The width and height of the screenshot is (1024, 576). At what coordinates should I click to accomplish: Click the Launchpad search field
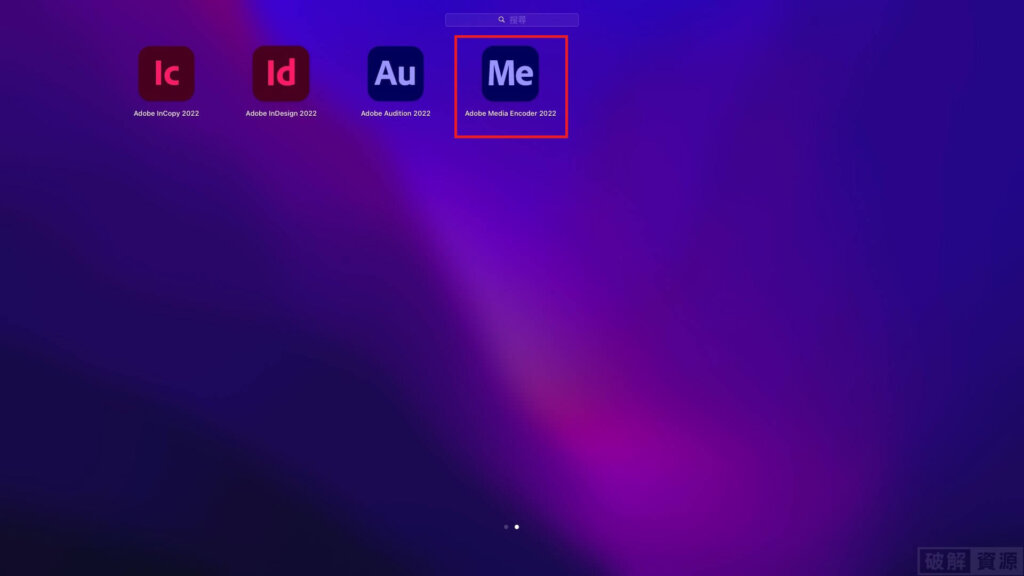click(x=512, y=20)
